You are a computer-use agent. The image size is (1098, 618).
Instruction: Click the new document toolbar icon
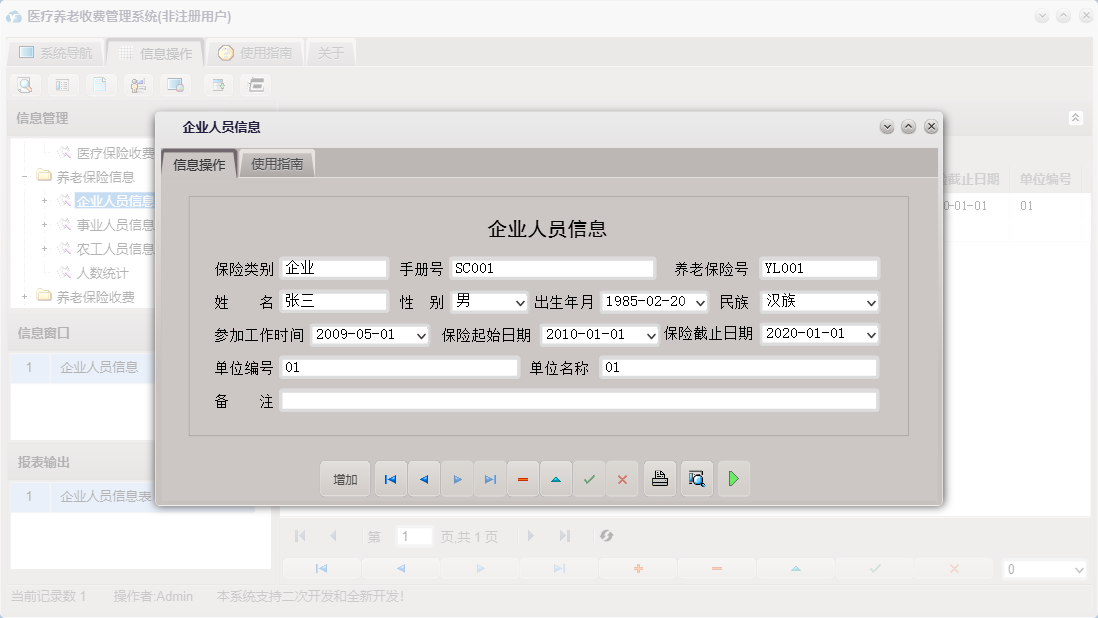tap(100, 84)
